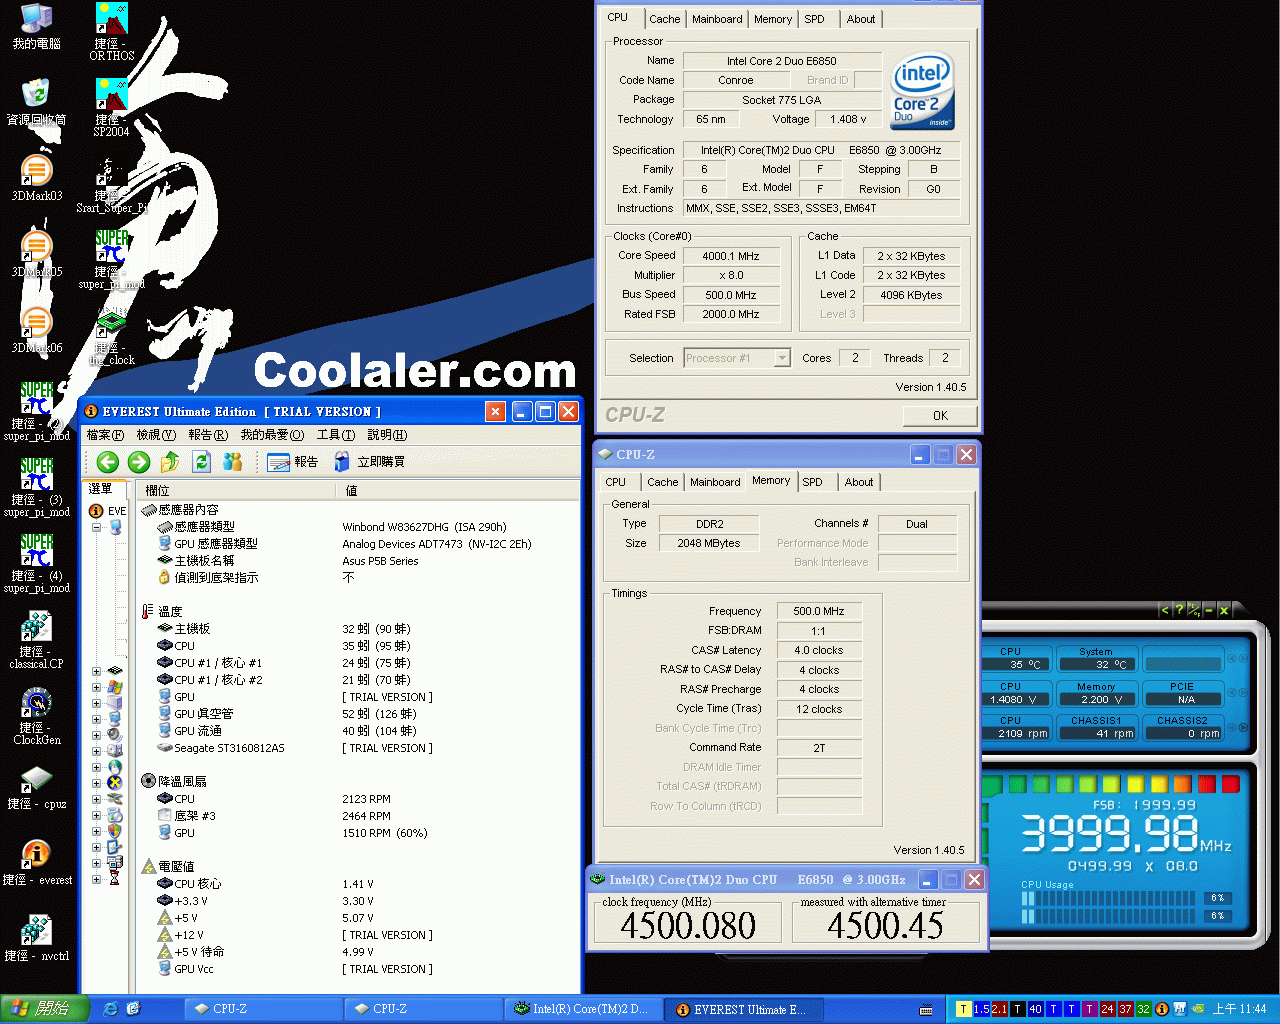Click the Core Speed 4000.1 MHz field
Image resolution: width=1280 pixels, height=1024 pixels.
[x=730, y=256]
